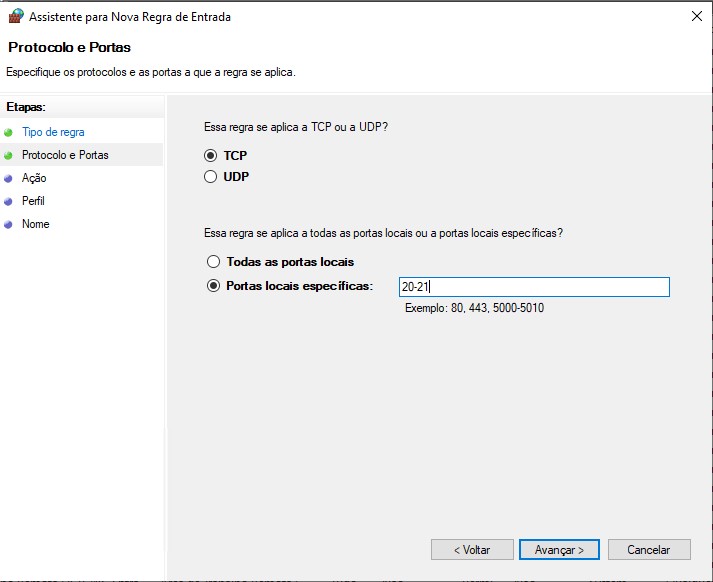Select the TCP protocol option
Image resolution: width=713 pixels, height=582 pixels.
pos(211,156)
